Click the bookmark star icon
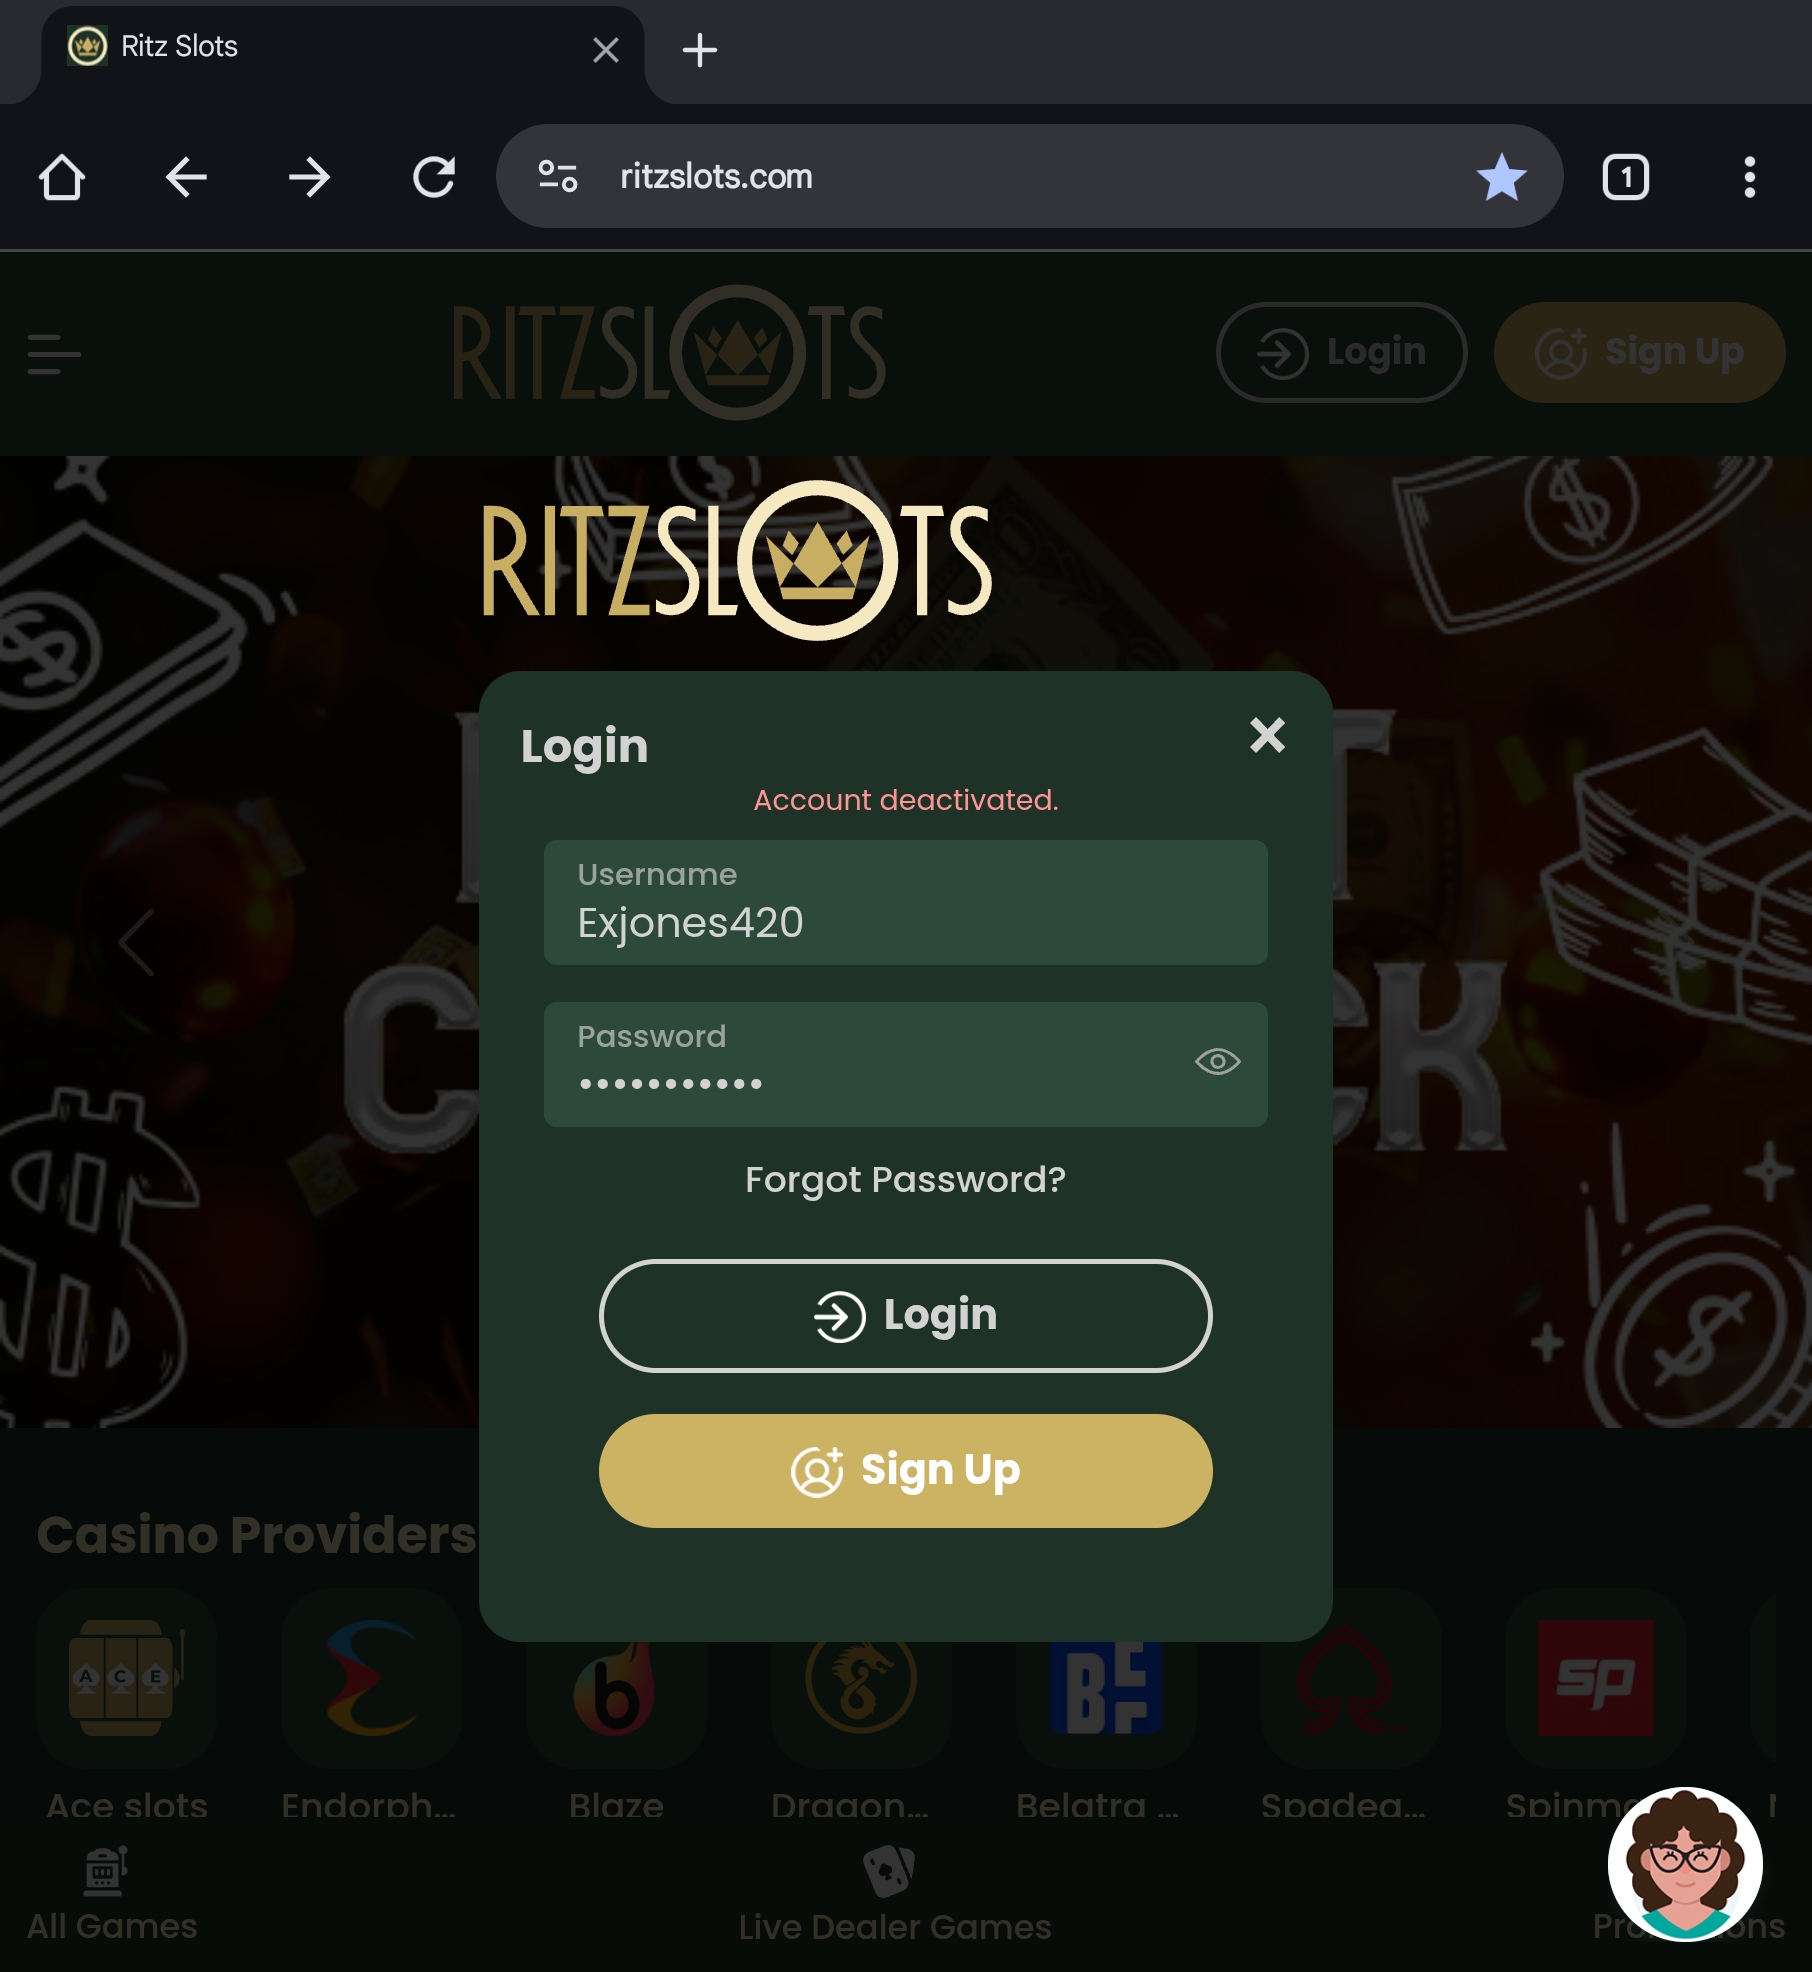 (1501, 177)
